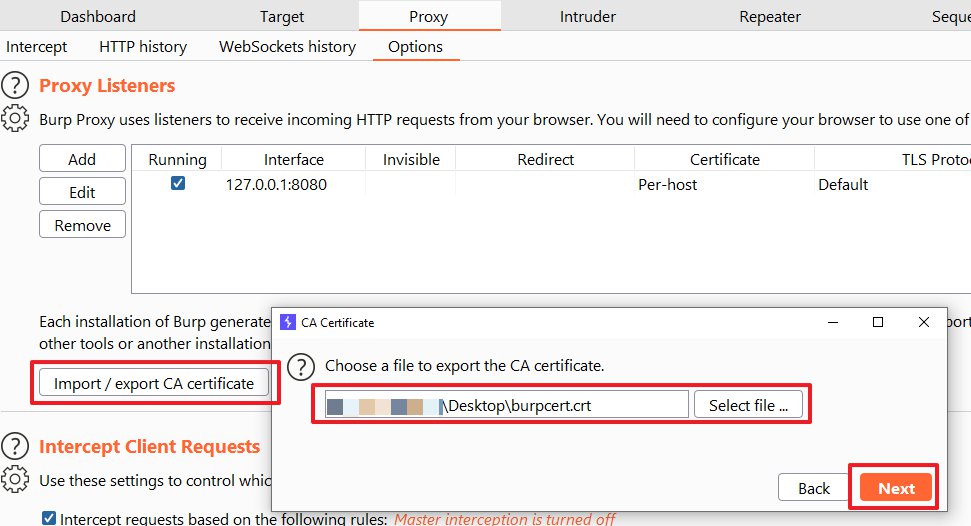Toggle Intercept requests based on rules checkbox
The image size is (971, 526).
click(49, 518)
